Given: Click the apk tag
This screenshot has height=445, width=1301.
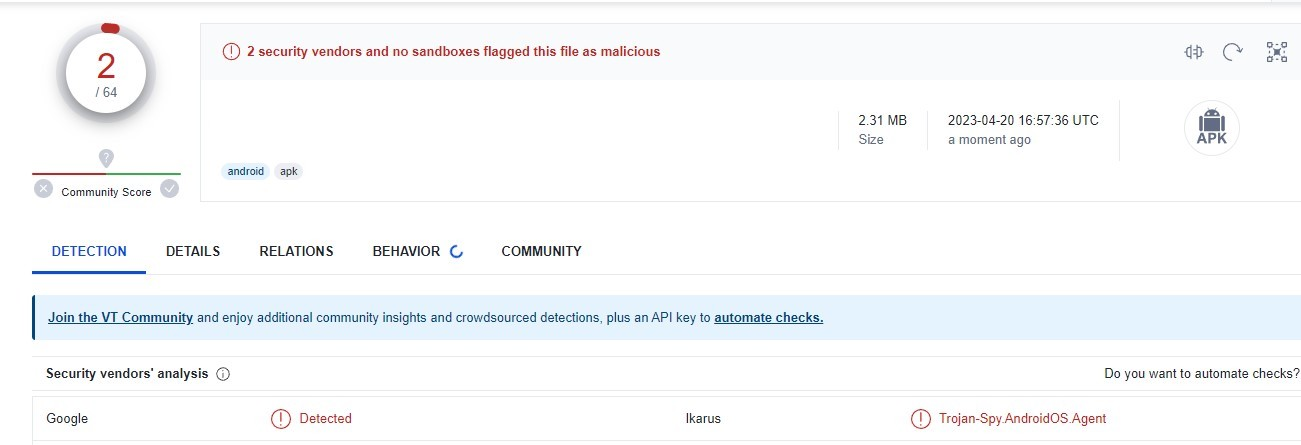Looking at the screenshot, I should (x=289, y=171).
